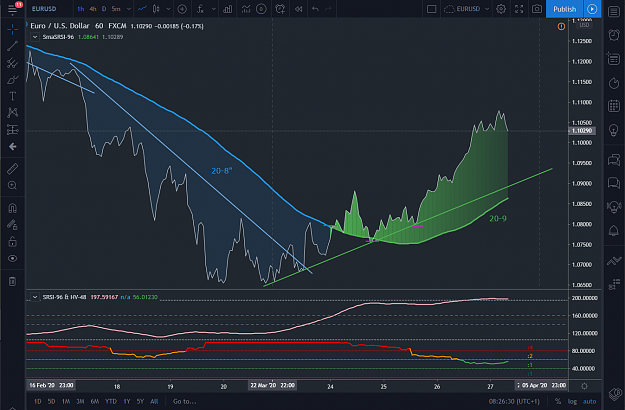Open the EURUSD saved layout dropdown arrow

[487, 9]
